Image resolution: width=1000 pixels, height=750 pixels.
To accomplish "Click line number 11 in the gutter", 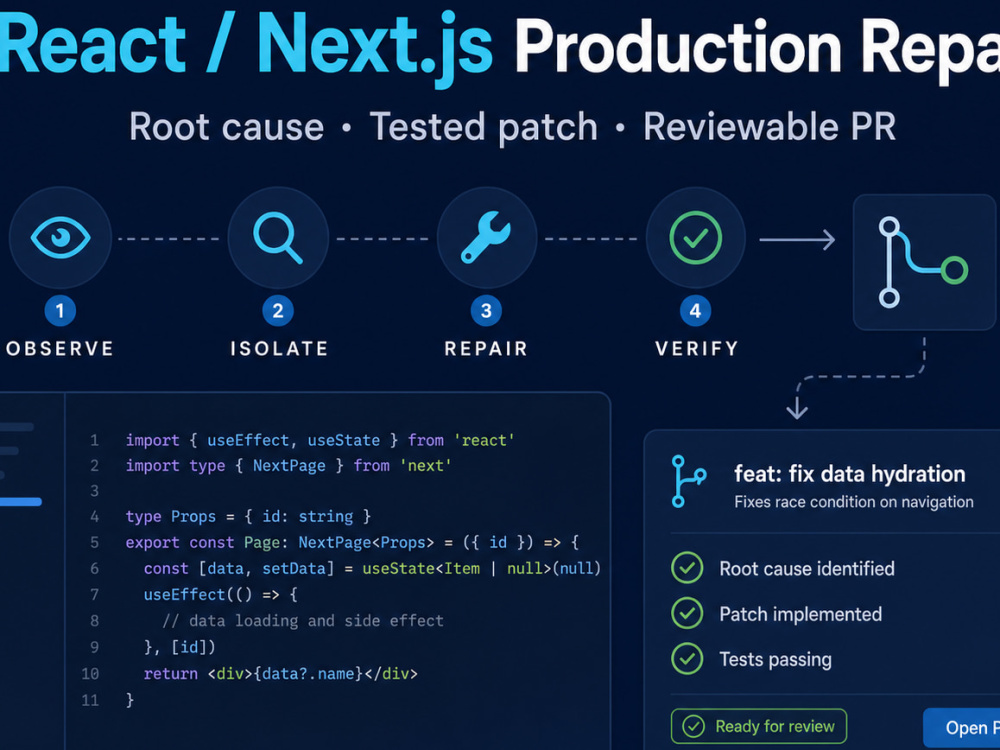I will click(90, 700).
